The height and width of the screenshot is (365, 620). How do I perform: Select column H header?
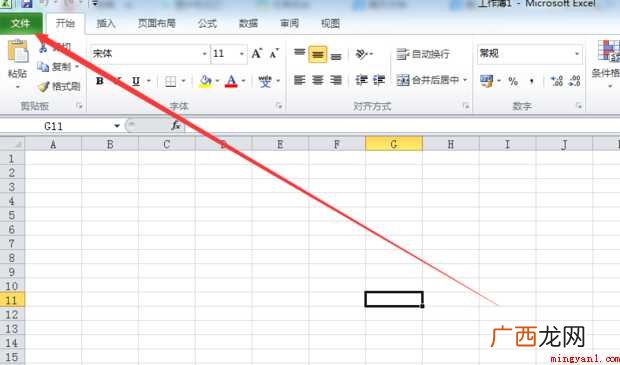(450, 144)
